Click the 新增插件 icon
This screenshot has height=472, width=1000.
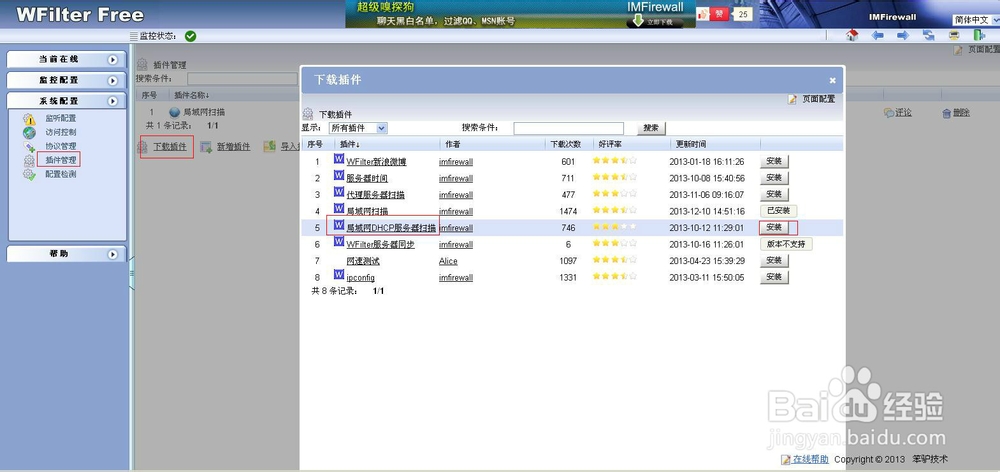pos(206,147)
